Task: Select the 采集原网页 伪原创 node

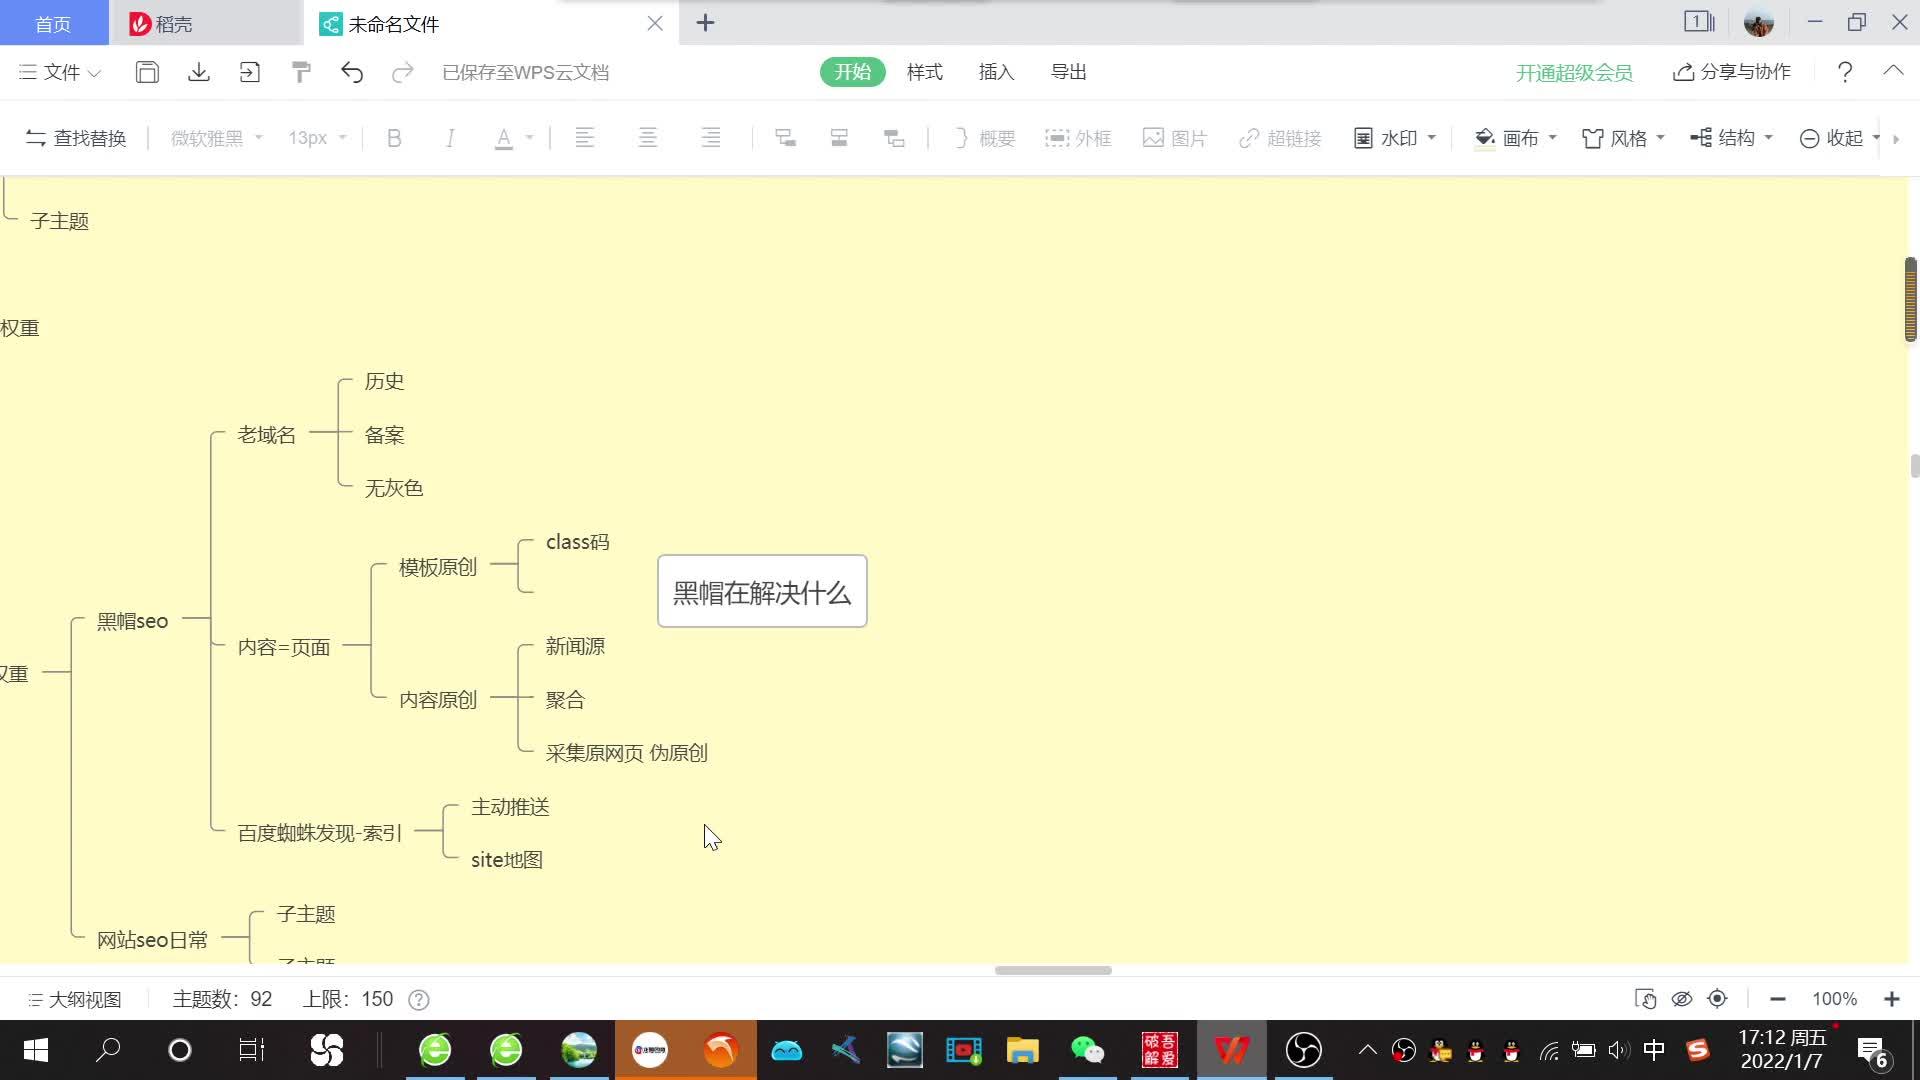Action: [626, 753]
